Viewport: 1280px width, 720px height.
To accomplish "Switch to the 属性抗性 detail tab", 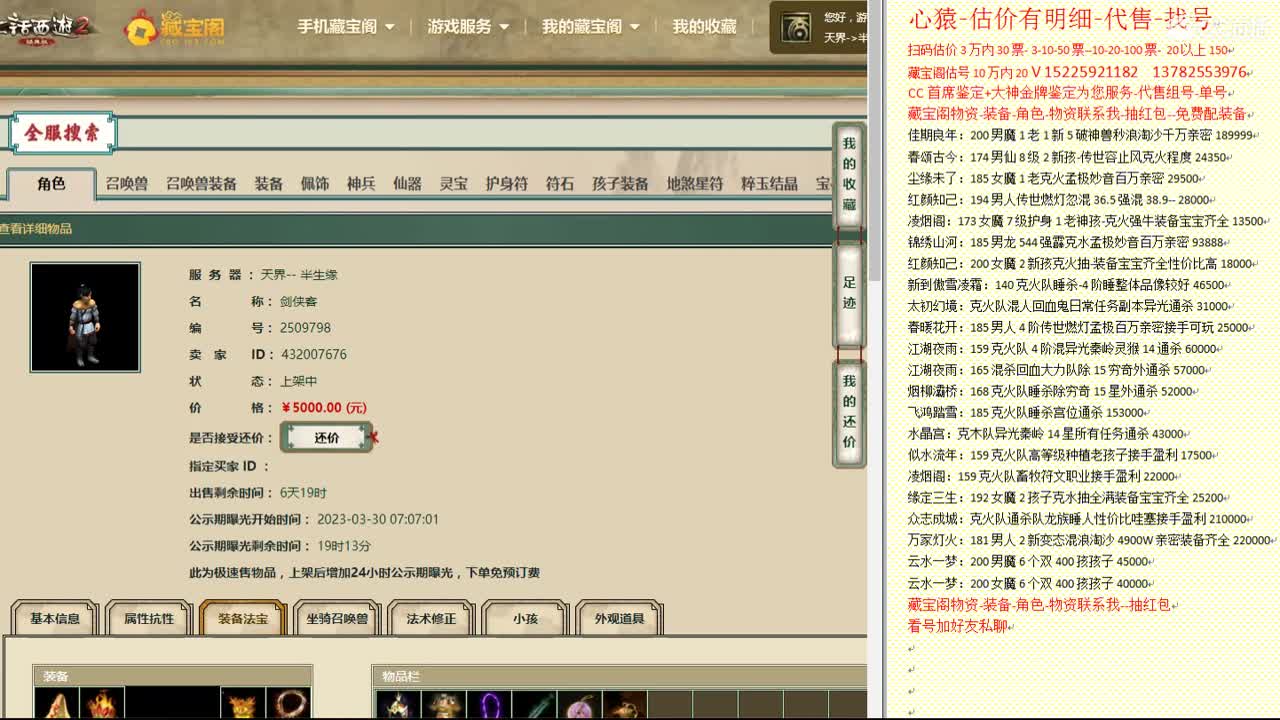I will point(148,619).
